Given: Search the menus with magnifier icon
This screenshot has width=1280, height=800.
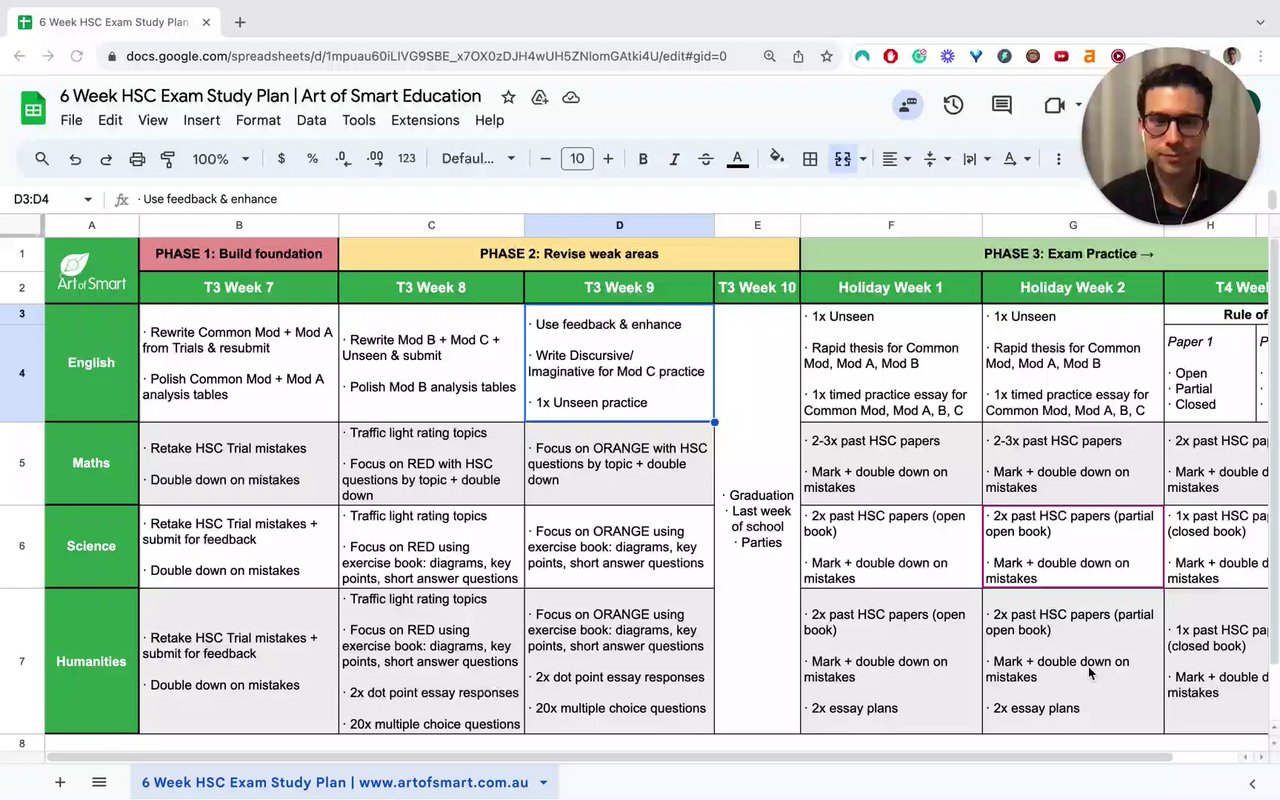Looking at the screenshot, I should pyautogui.click(x=42, y=159).
